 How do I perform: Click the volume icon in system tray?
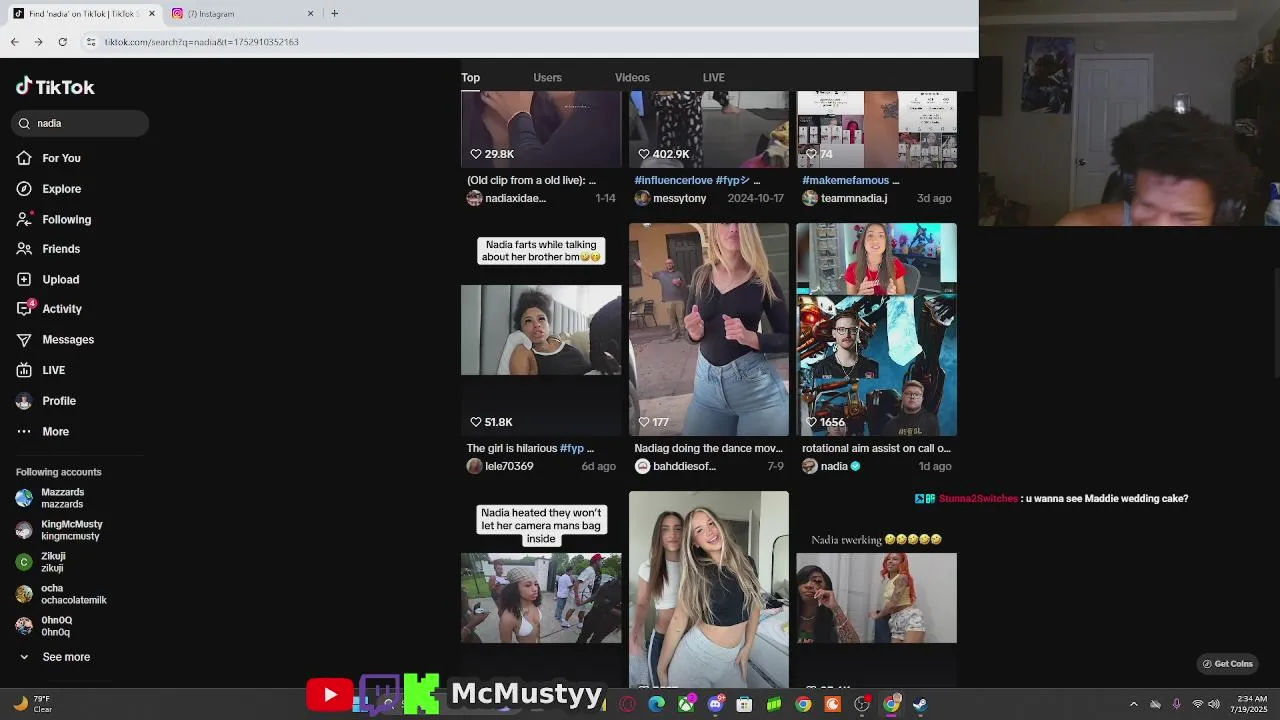[1214, 704]
